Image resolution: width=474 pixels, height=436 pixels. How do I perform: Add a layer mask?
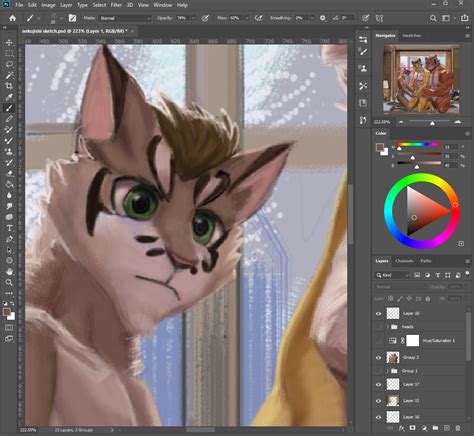point(413,428)
